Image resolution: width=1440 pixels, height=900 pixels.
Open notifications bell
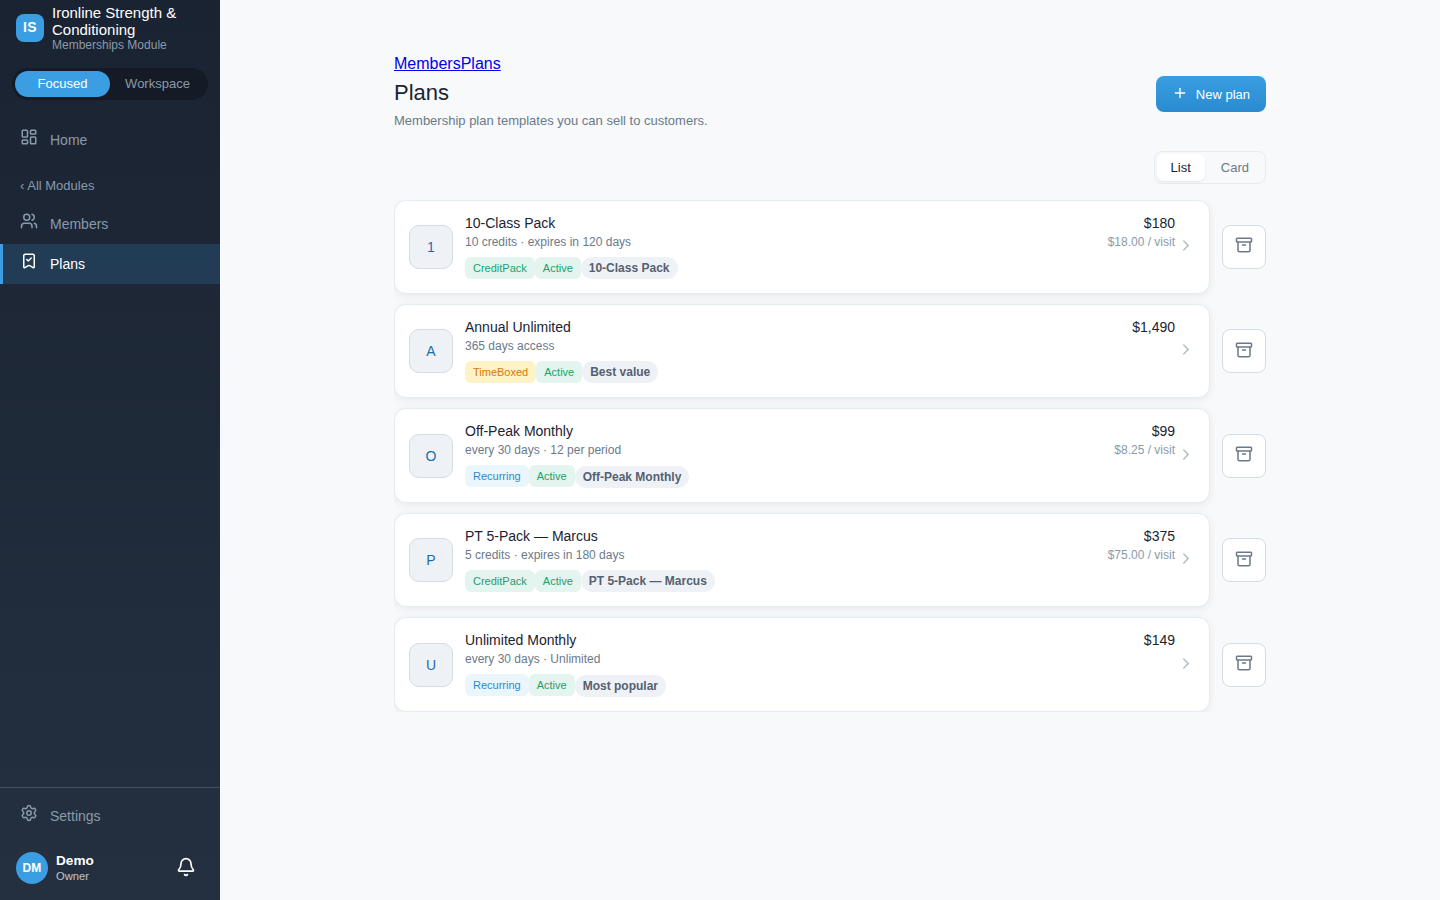pyautogui.click(x=186, y=867)
